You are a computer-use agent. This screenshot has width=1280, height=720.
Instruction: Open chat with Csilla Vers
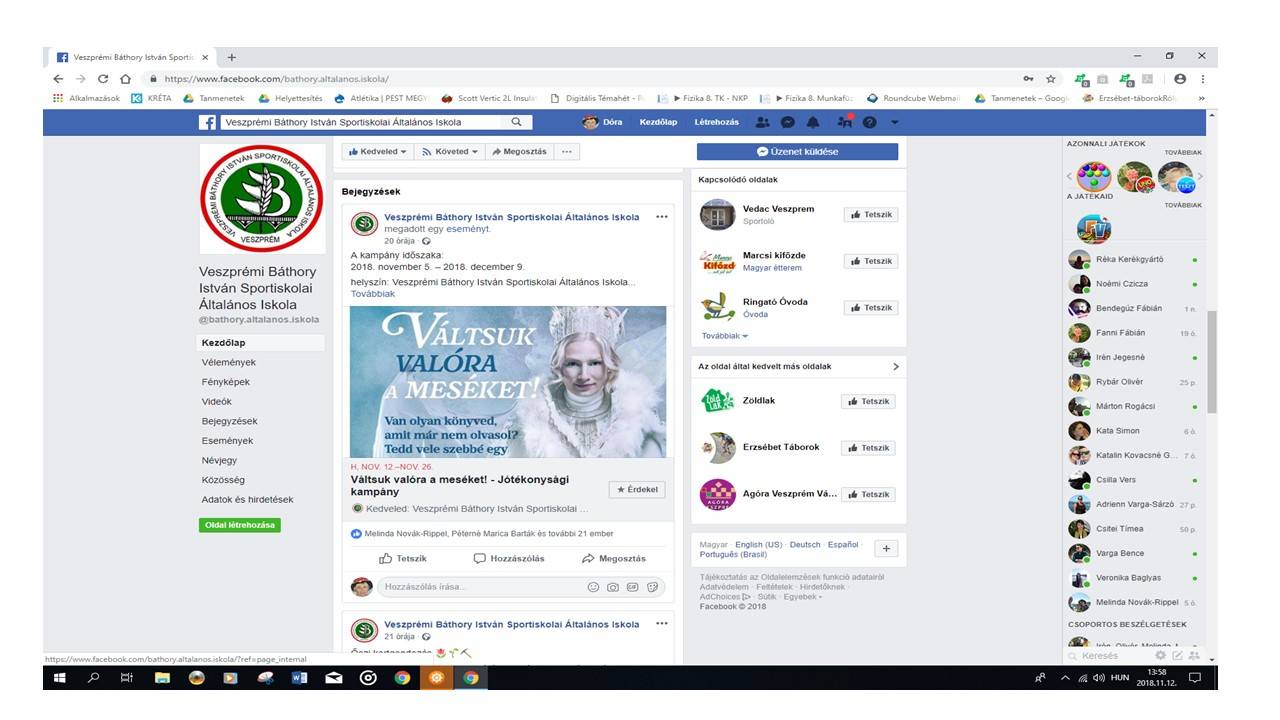tap(1133, 480)
